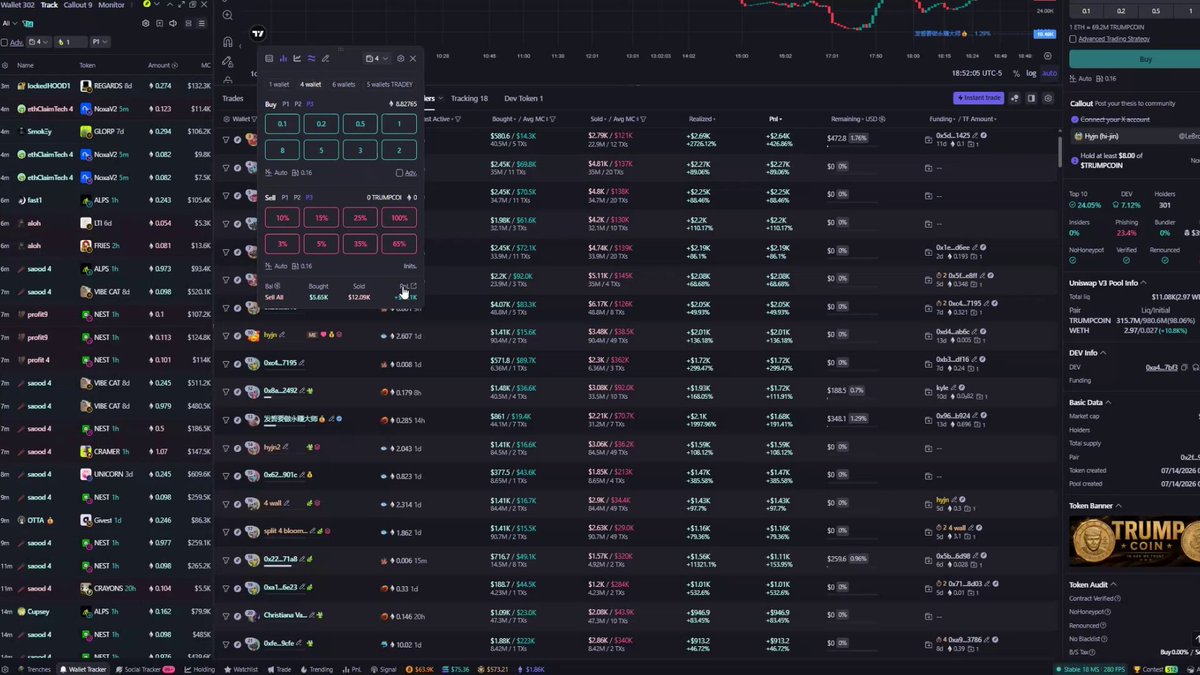Click 0.5 buy amount in quick-trade panel
Viewport: 1200px width, 675px height.
[x=360, y=124]
